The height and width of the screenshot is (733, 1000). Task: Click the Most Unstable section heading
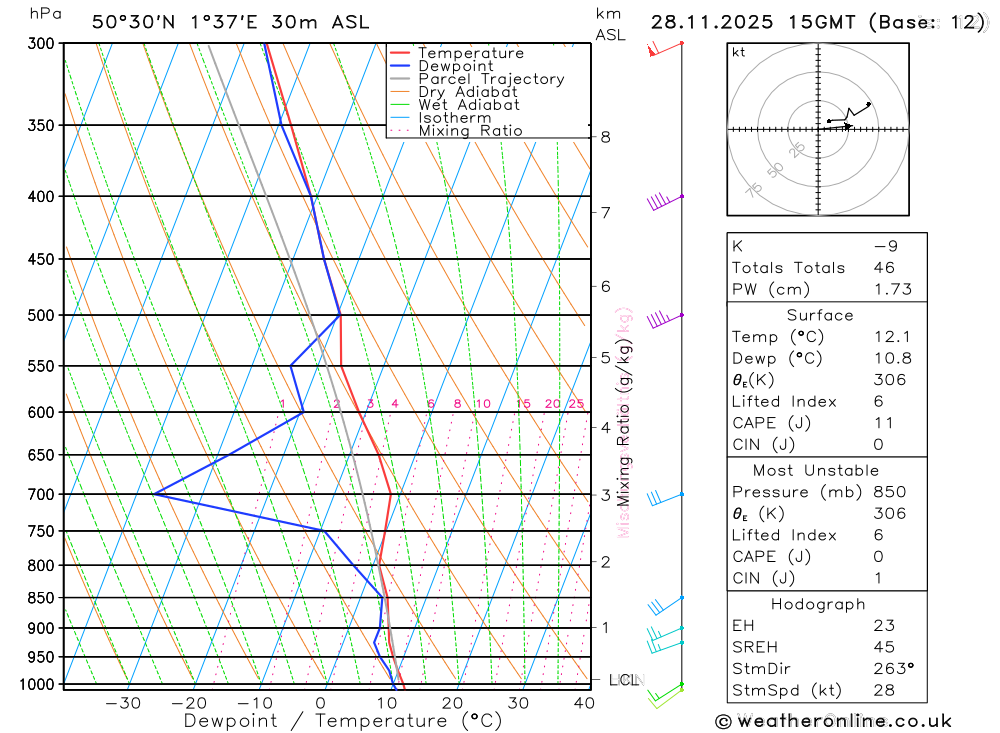[816, 471]
